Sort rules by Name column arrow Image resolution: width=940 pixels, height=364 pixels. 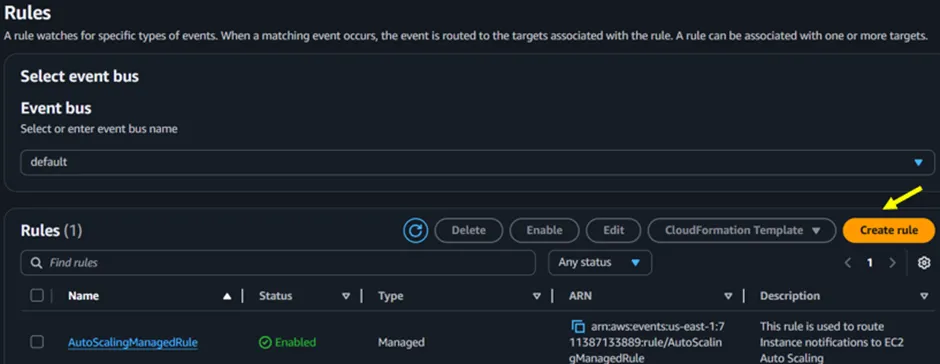[227, 296]
